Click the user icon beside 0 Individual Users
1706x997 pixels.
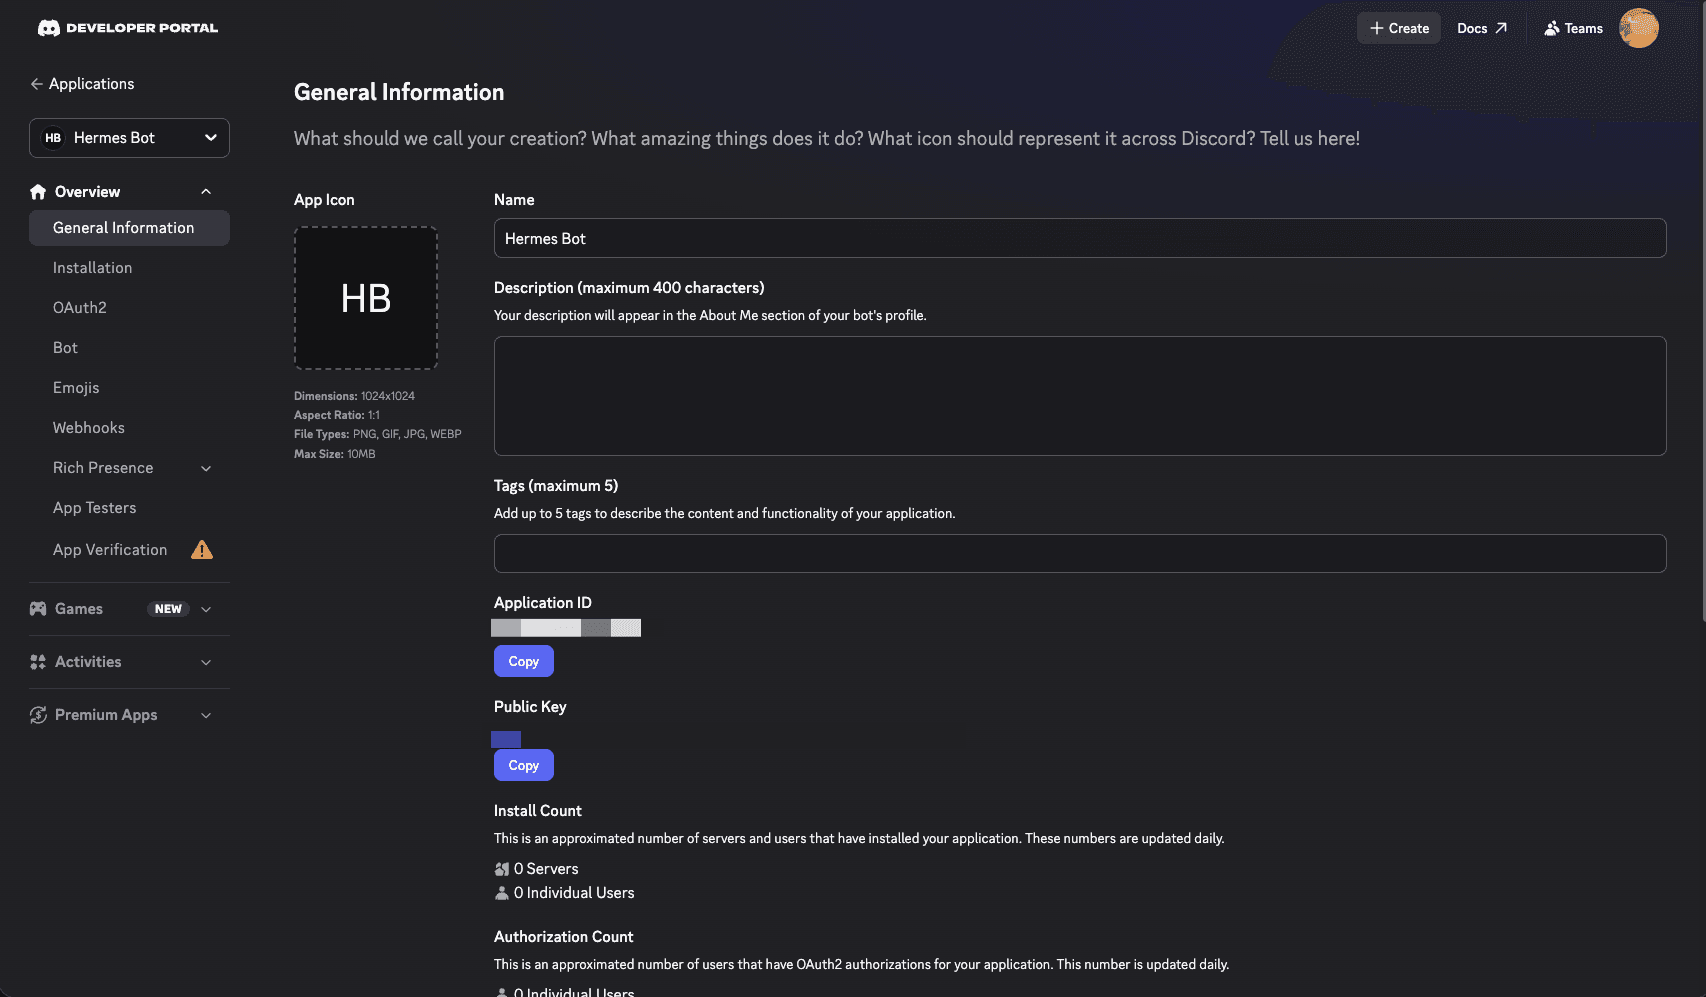[502, 893]
